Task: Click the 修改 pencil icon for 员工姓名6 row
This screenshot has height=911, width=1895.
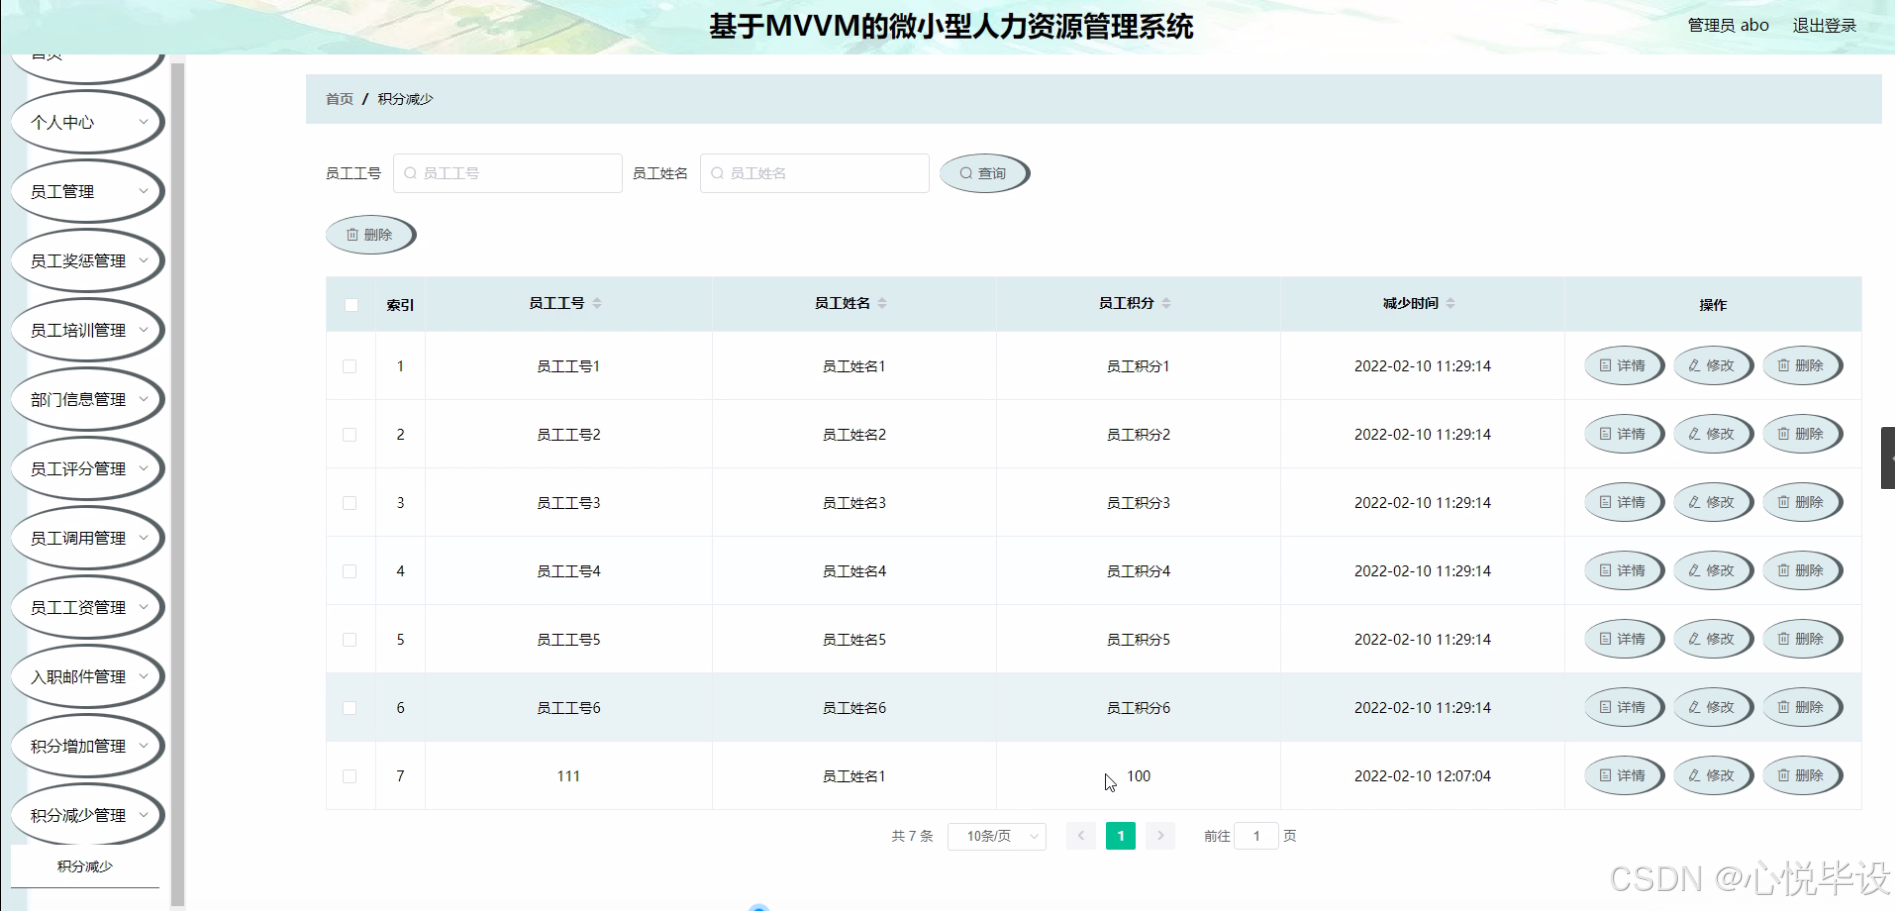Action: point(1694,706)
